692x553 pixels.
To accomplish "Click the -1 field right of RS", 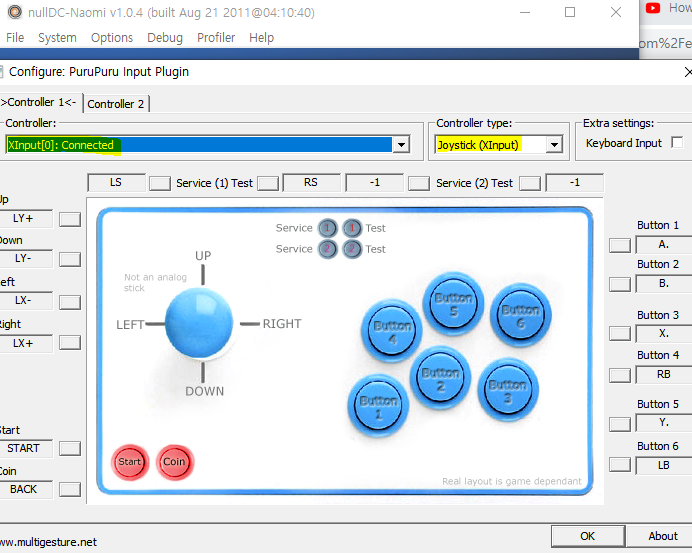I will pyautogui.click(x=375, y=183).
